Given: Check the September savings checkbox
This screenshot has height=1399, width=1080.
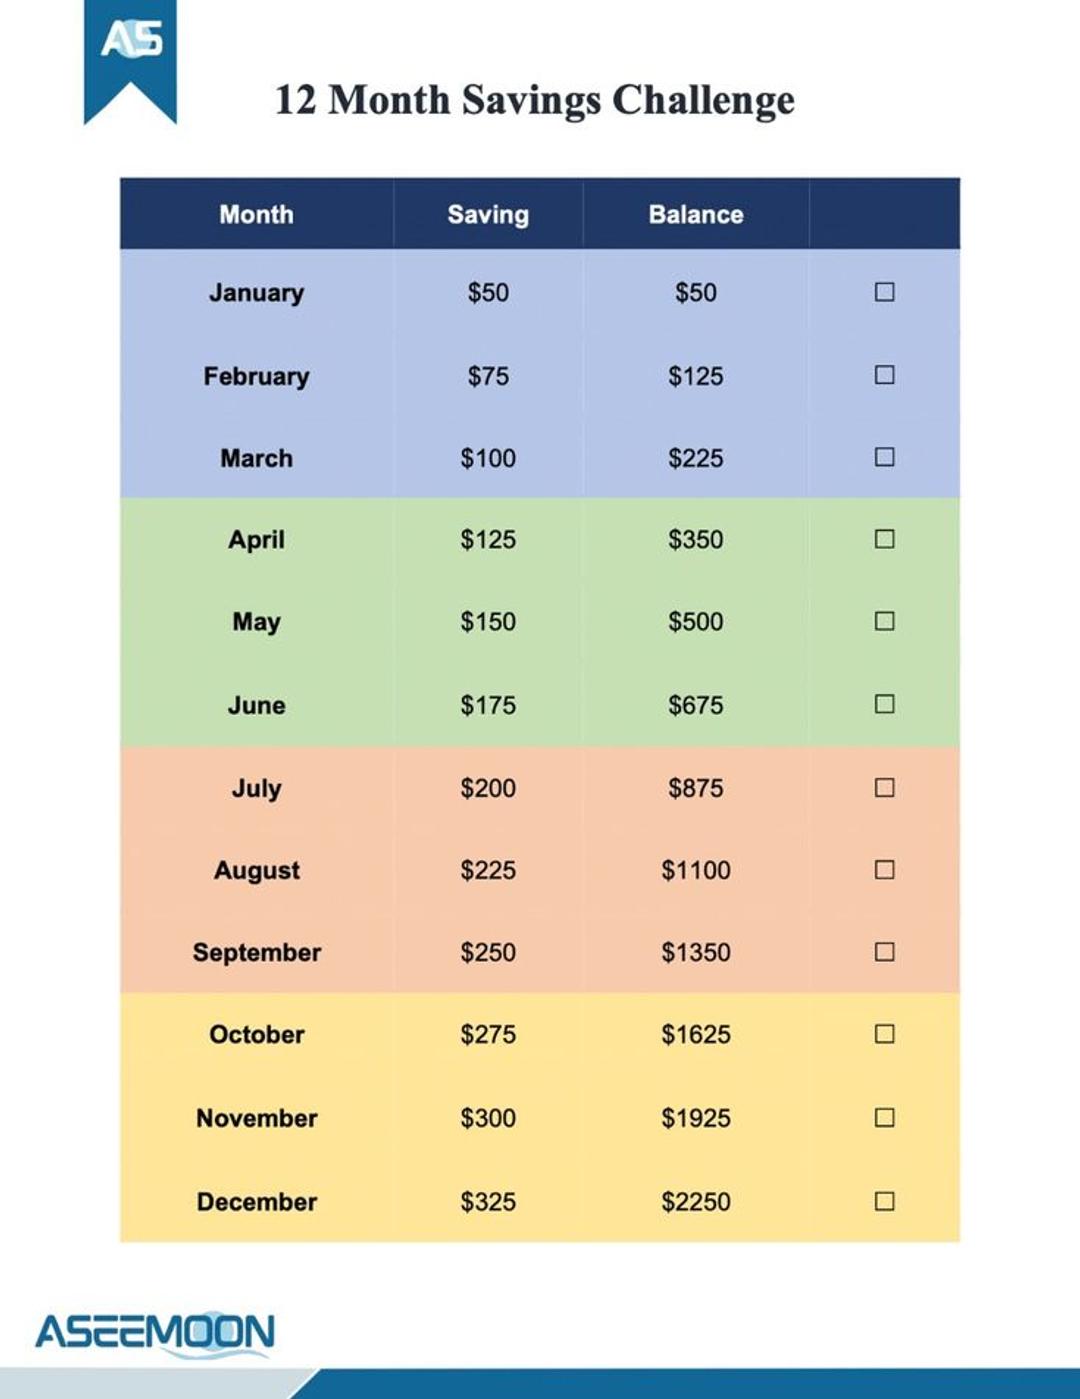Looking at the screenshot, I should tap(884, 952).
